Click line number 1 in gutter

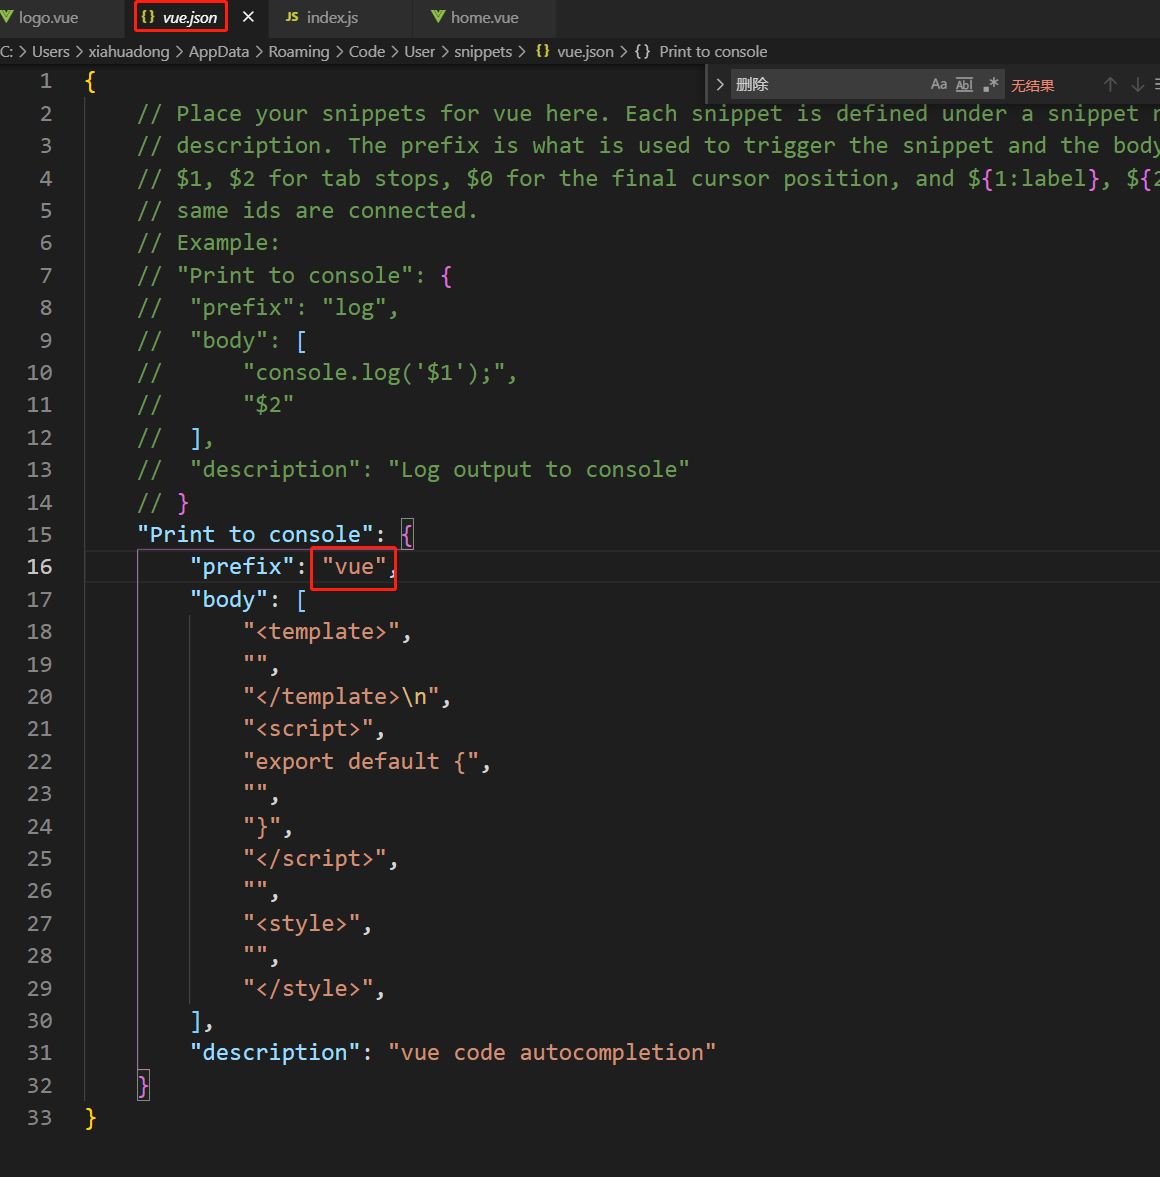(x=46, y=81)
